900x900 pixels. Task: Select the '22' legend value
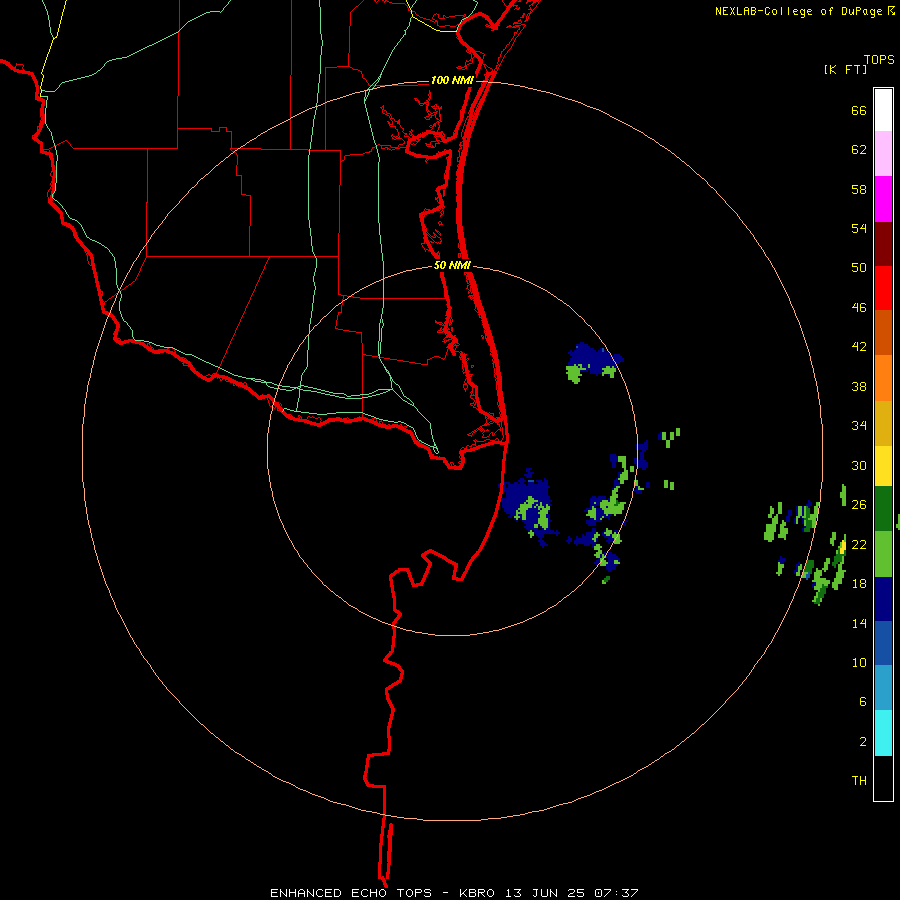point(859,544)
